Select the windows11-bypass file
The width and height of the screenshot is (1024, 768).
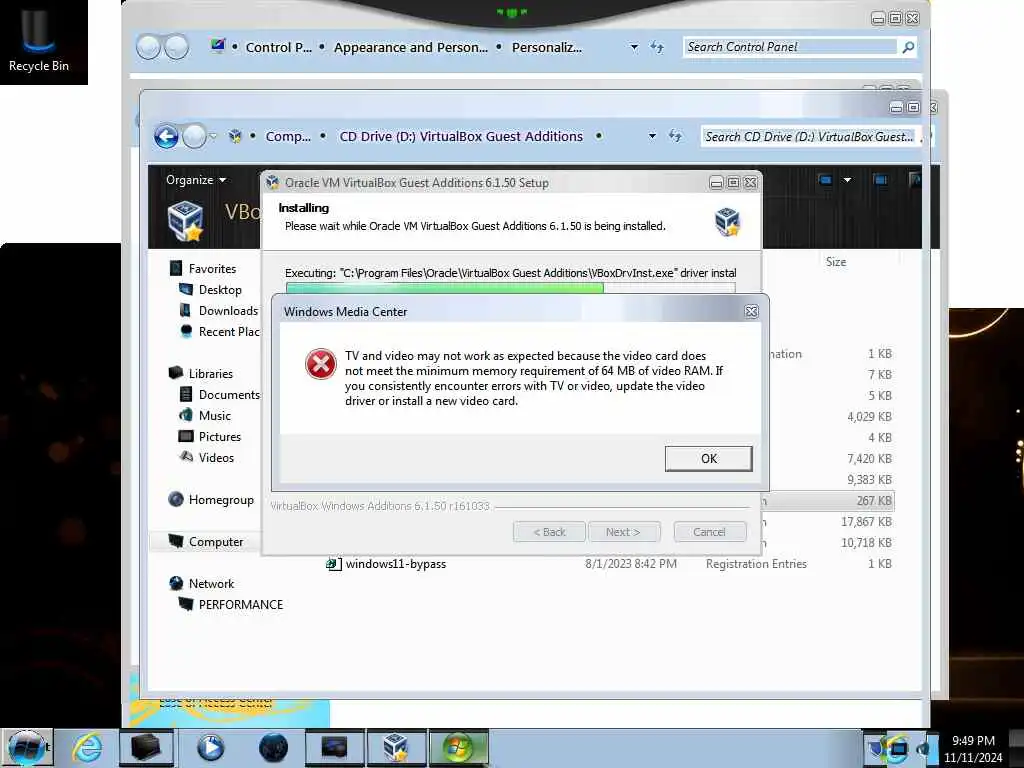395,564
